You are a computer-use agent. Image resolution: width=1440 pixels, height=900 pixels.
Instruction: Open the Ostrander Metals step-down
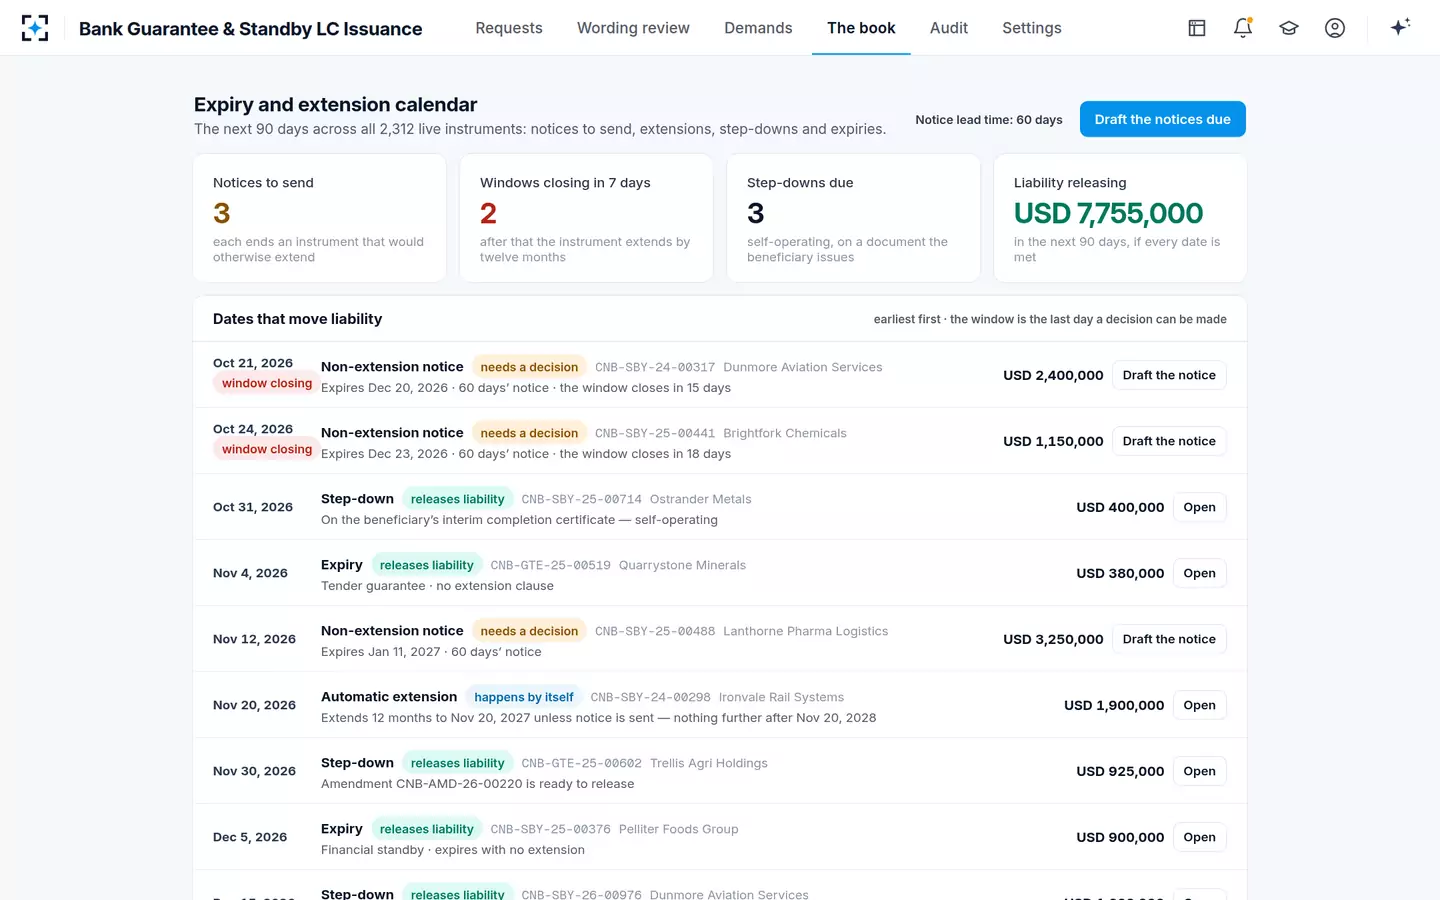1199,507
